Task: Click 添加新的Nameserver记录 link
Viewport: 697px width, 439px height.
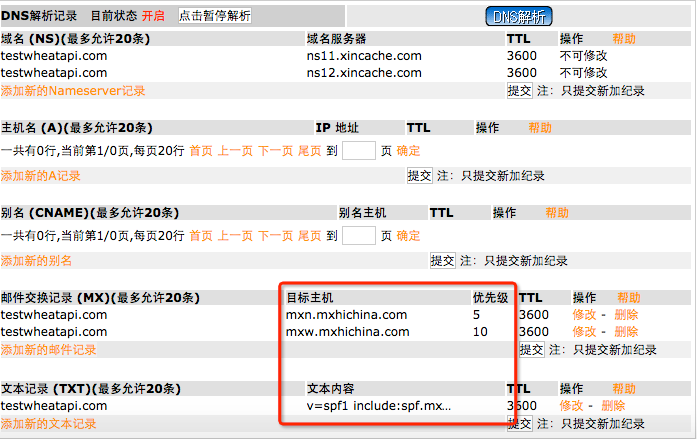Action: pos(73,91)
